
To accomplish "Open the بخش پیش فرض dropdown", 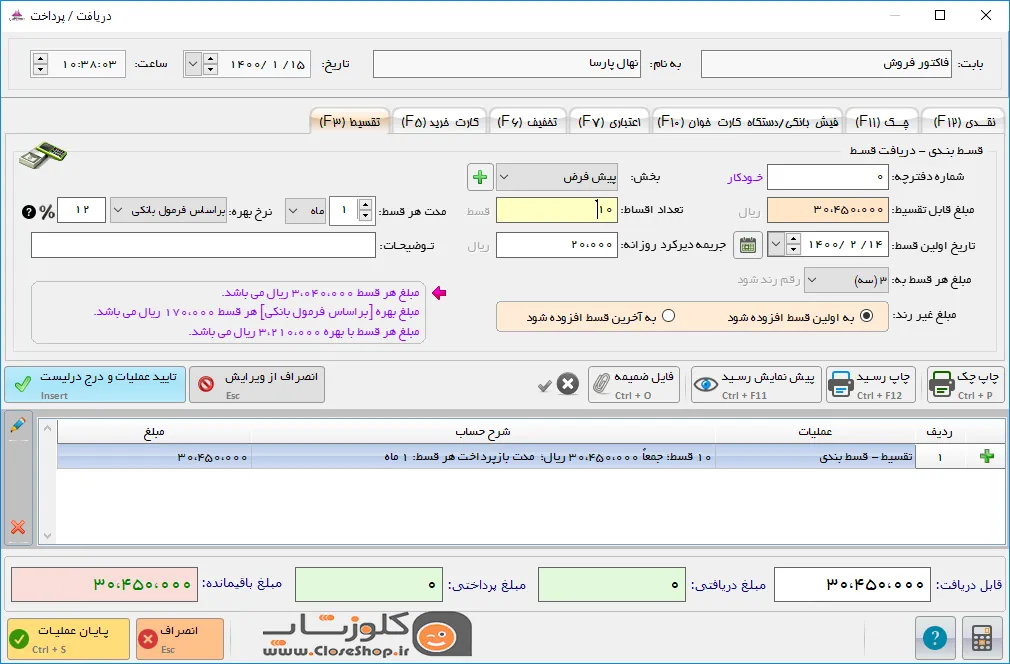I will 557,177.
